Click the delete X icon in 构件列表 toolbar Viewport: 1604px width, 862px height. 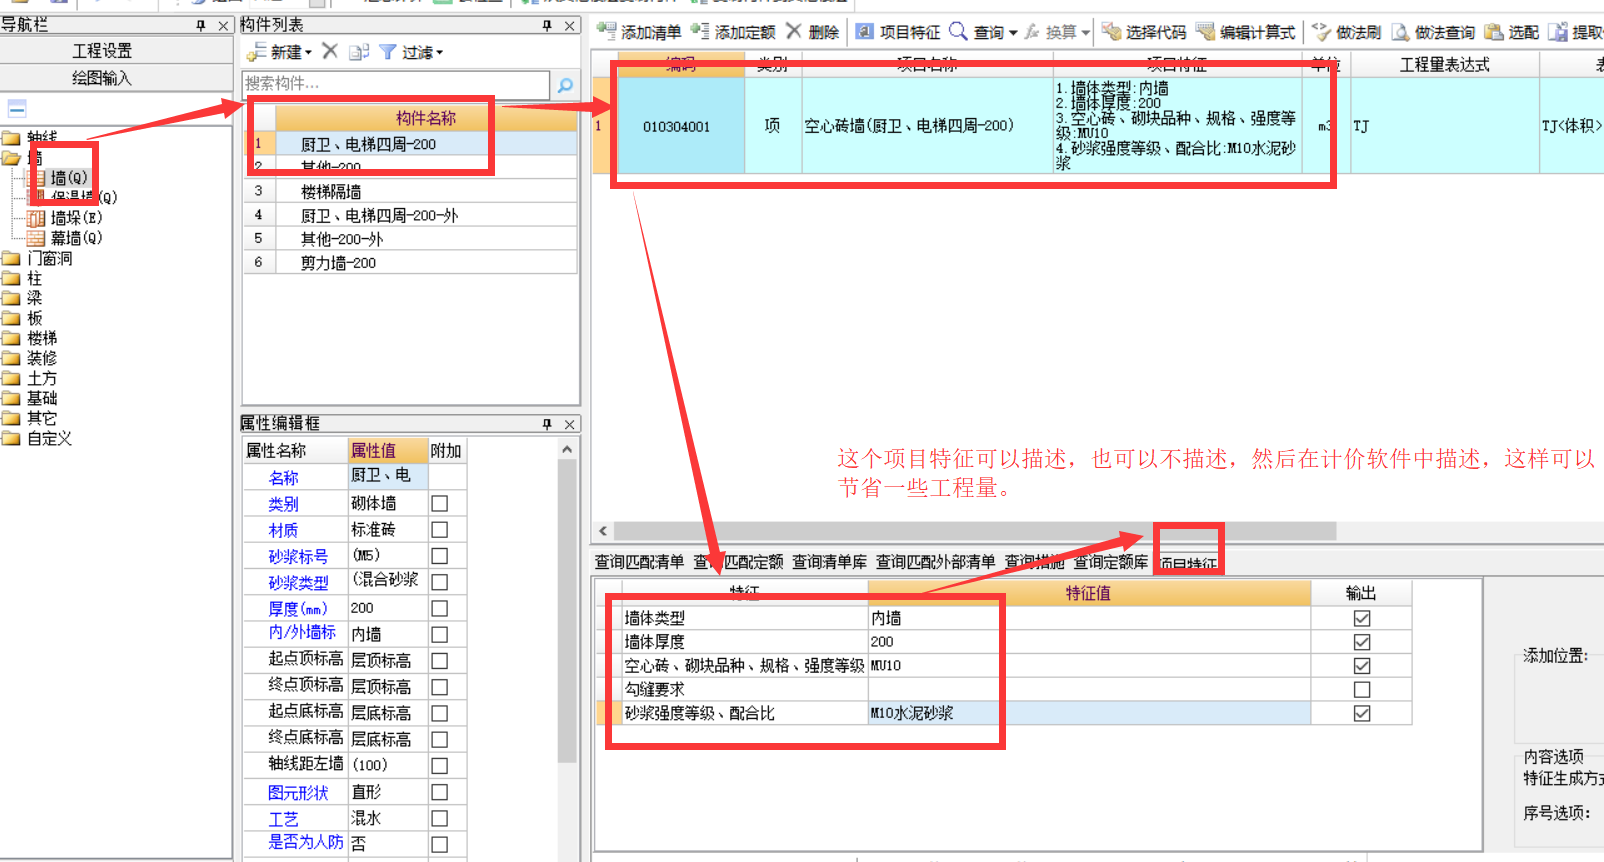click(330, 51)
